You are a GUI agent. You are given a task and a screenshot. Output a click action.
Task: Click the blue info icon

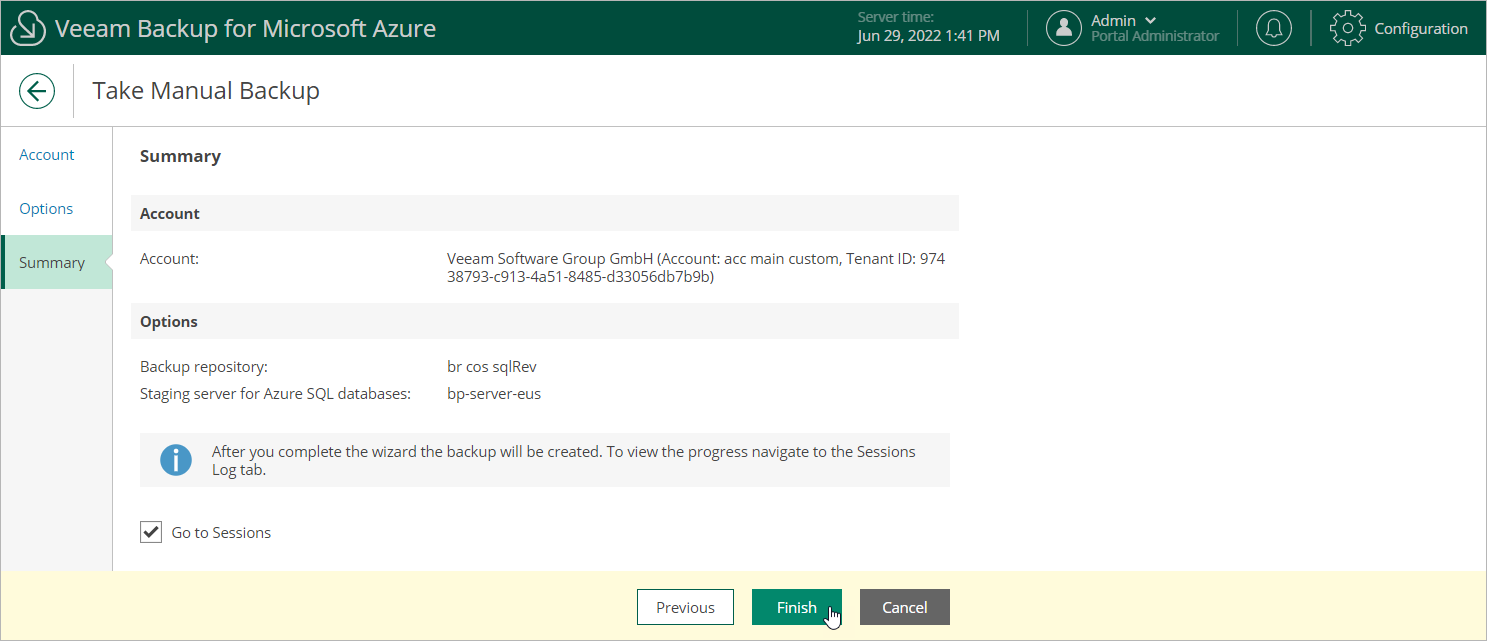click(176, 460)
